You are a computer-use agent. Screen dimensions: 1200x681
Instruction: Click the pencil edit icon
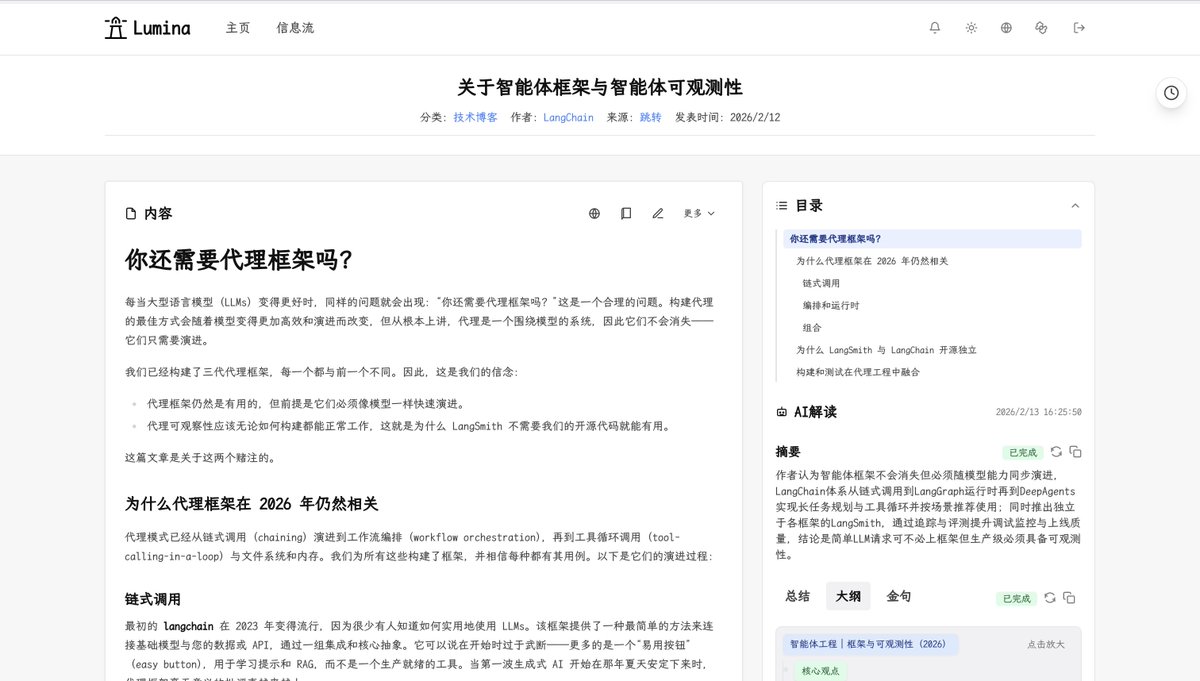[658, 213]
